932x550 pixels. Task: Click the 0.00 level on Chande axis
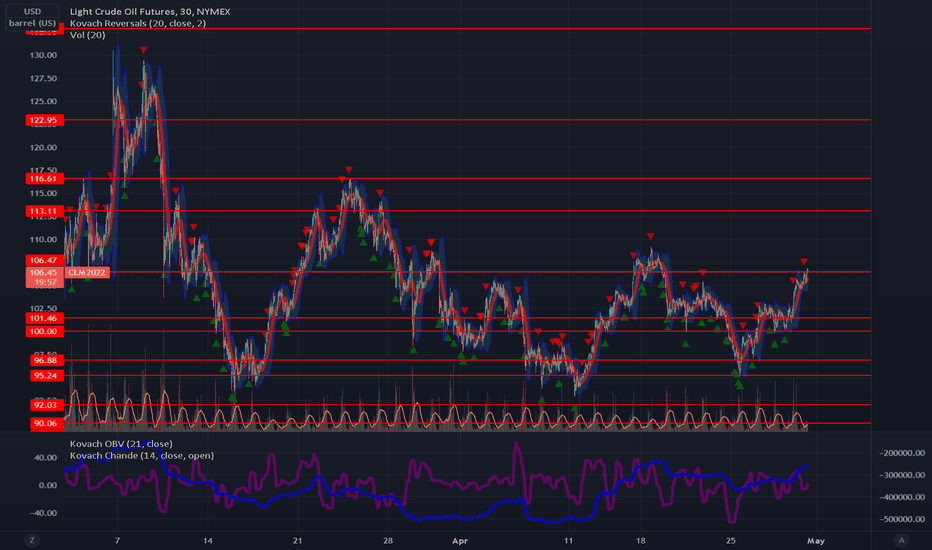48,485
